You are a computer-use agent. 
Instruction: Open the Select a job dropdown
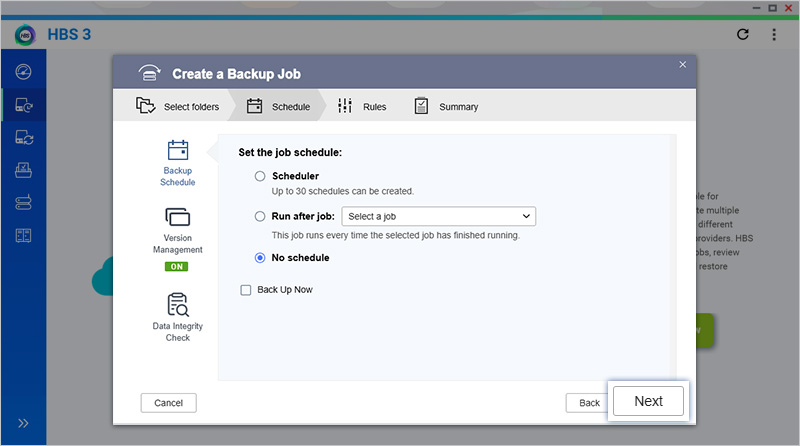(439, 216)
